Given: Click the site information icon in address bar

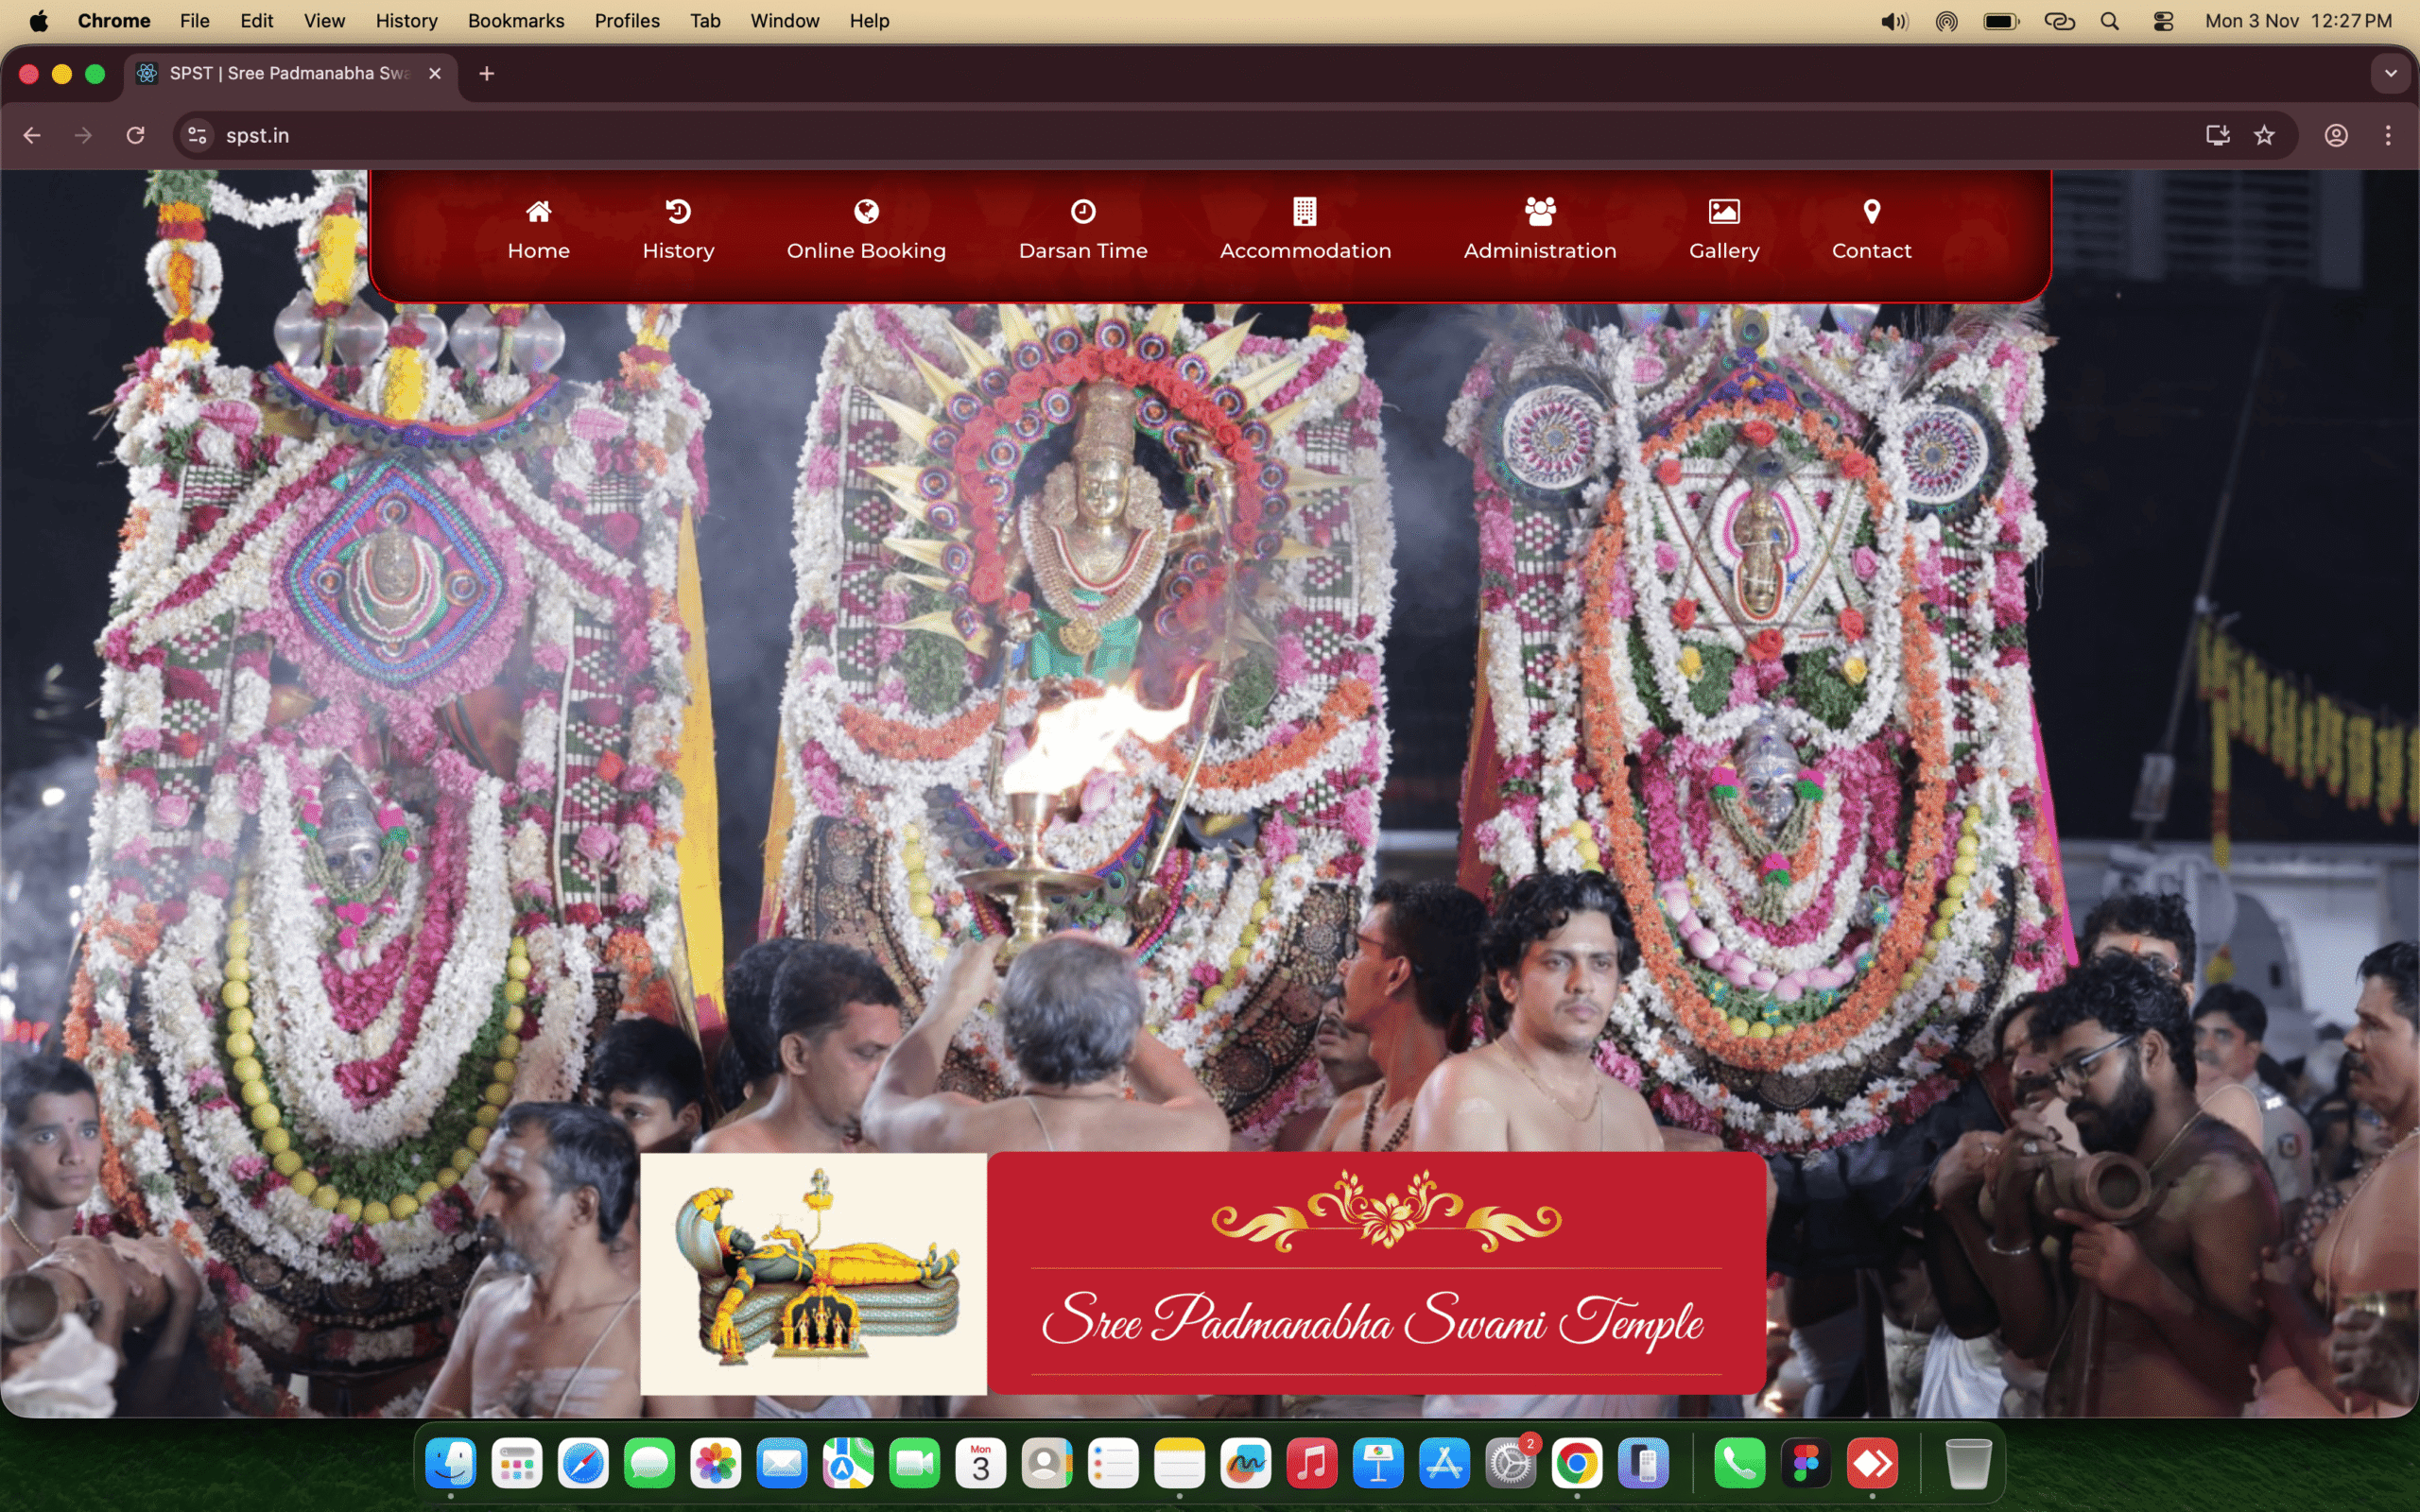Looking at the screenshot, I should (x=198, y=135).
